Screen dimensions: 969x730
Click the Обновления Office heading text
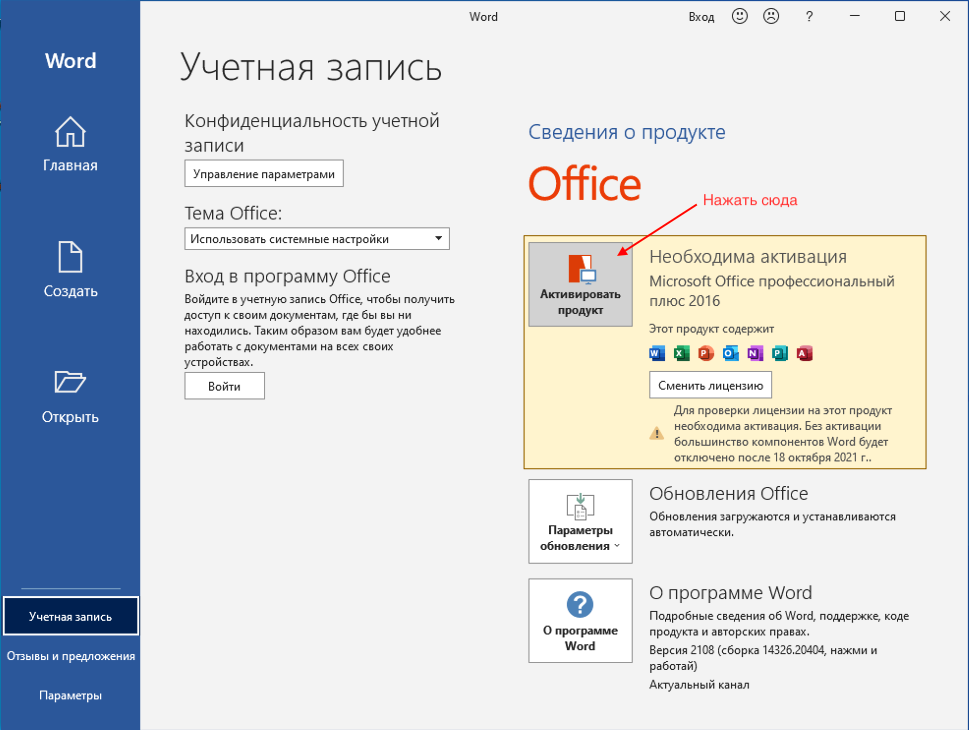point(729,493)
